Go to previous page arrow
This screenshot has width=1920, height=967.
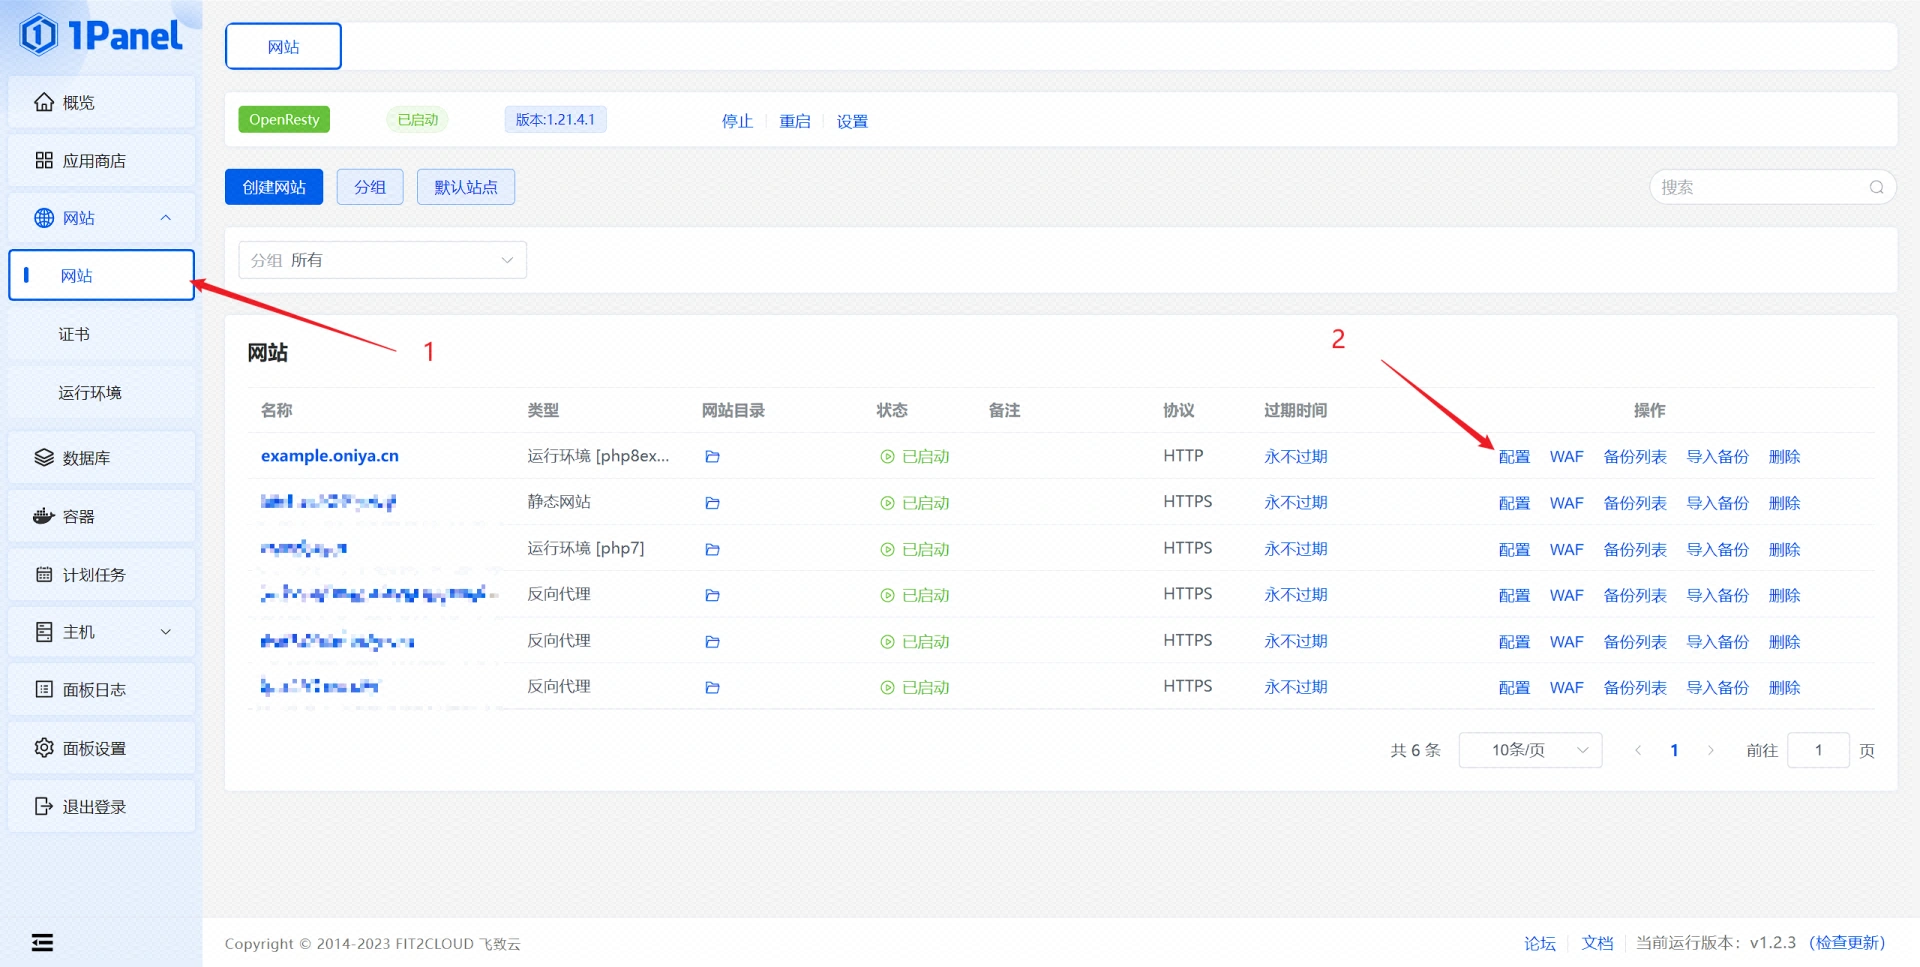pos(1638,750)
